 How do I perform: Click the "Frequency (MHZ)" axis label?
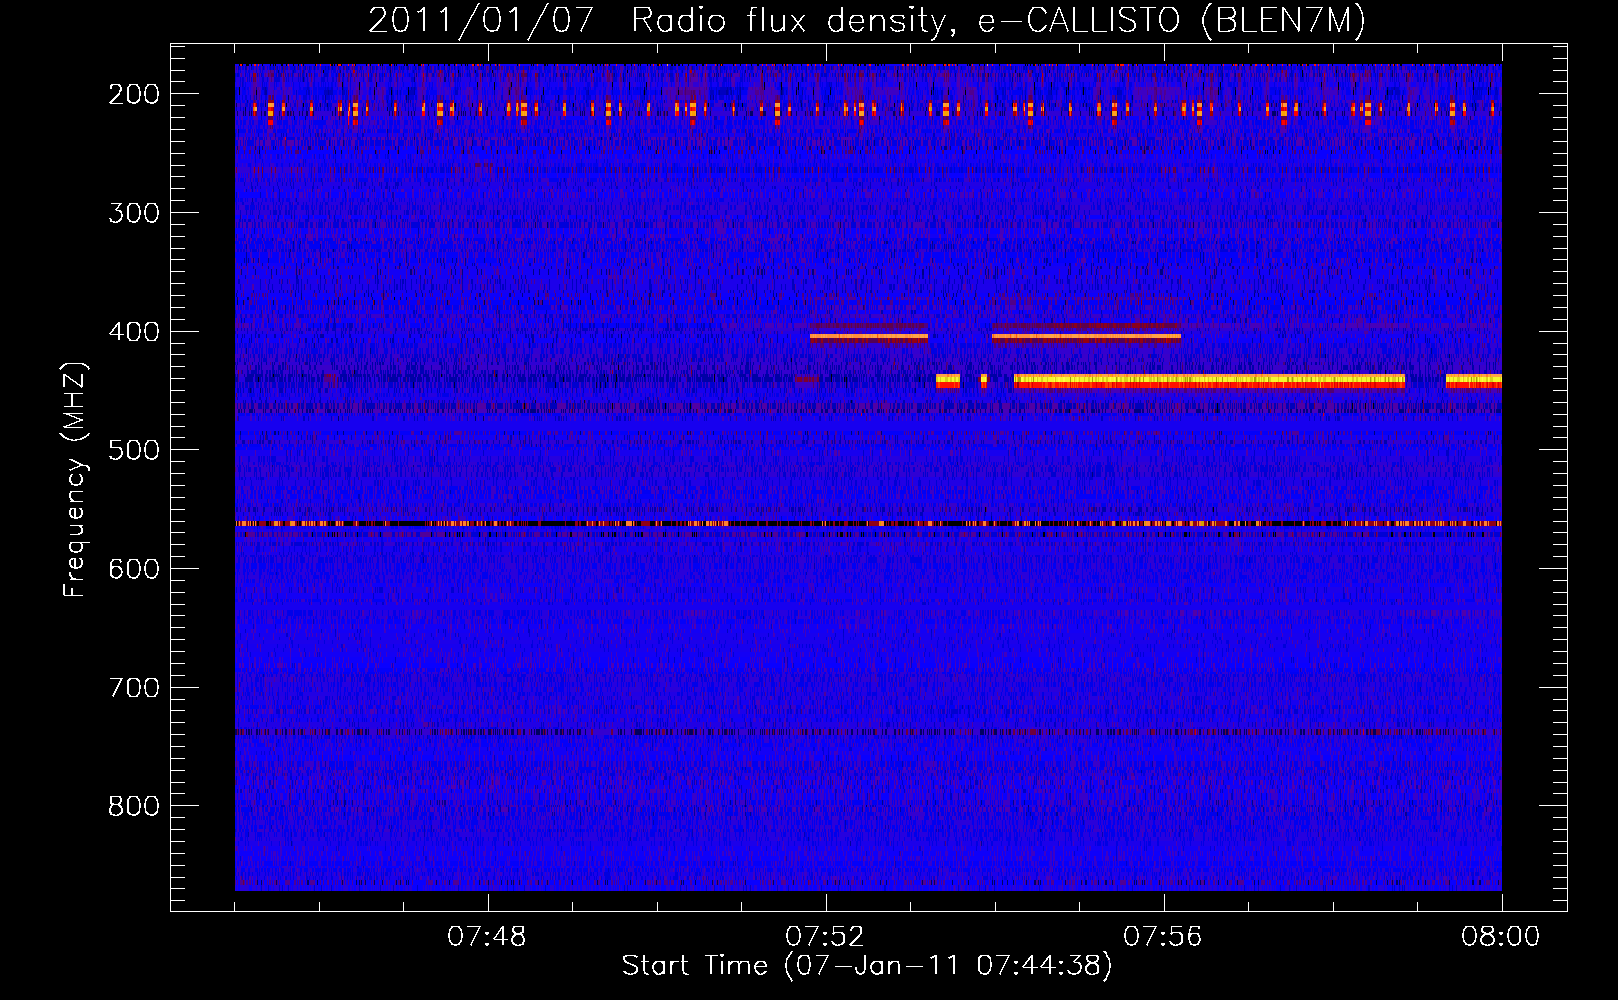point(75,479)
